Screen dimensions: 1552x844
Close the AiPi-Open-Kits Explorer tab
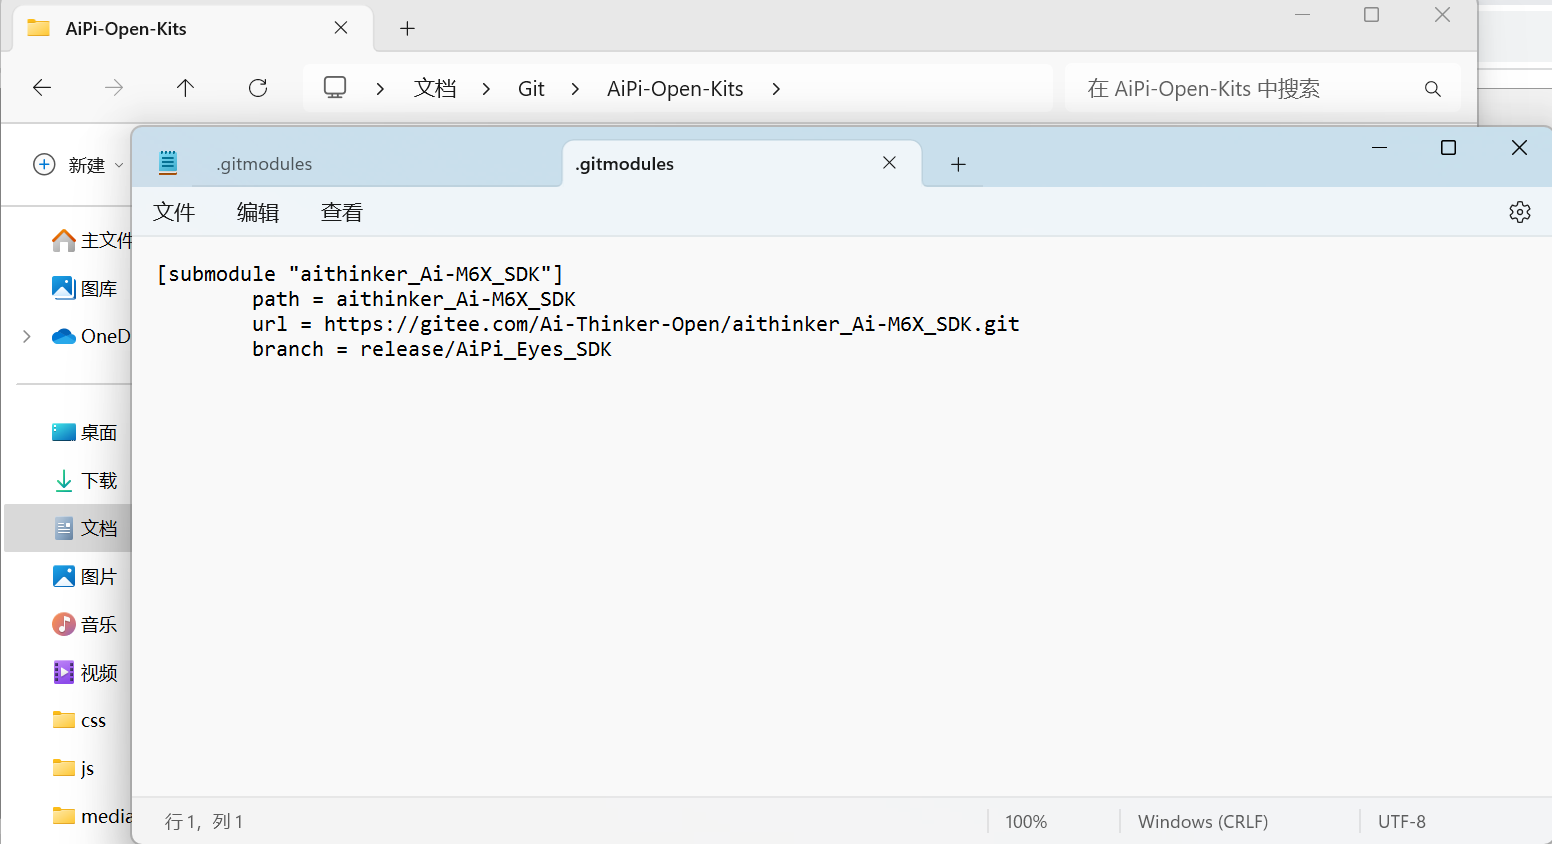point(341,28)
